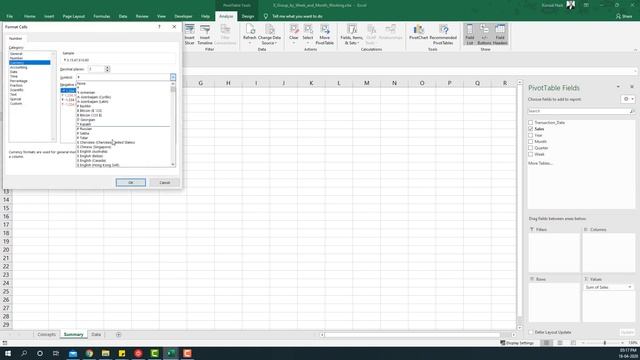640x360 pixels.
Task: Toggle the +/- Buttons ribbon icon
Action: 484,34
